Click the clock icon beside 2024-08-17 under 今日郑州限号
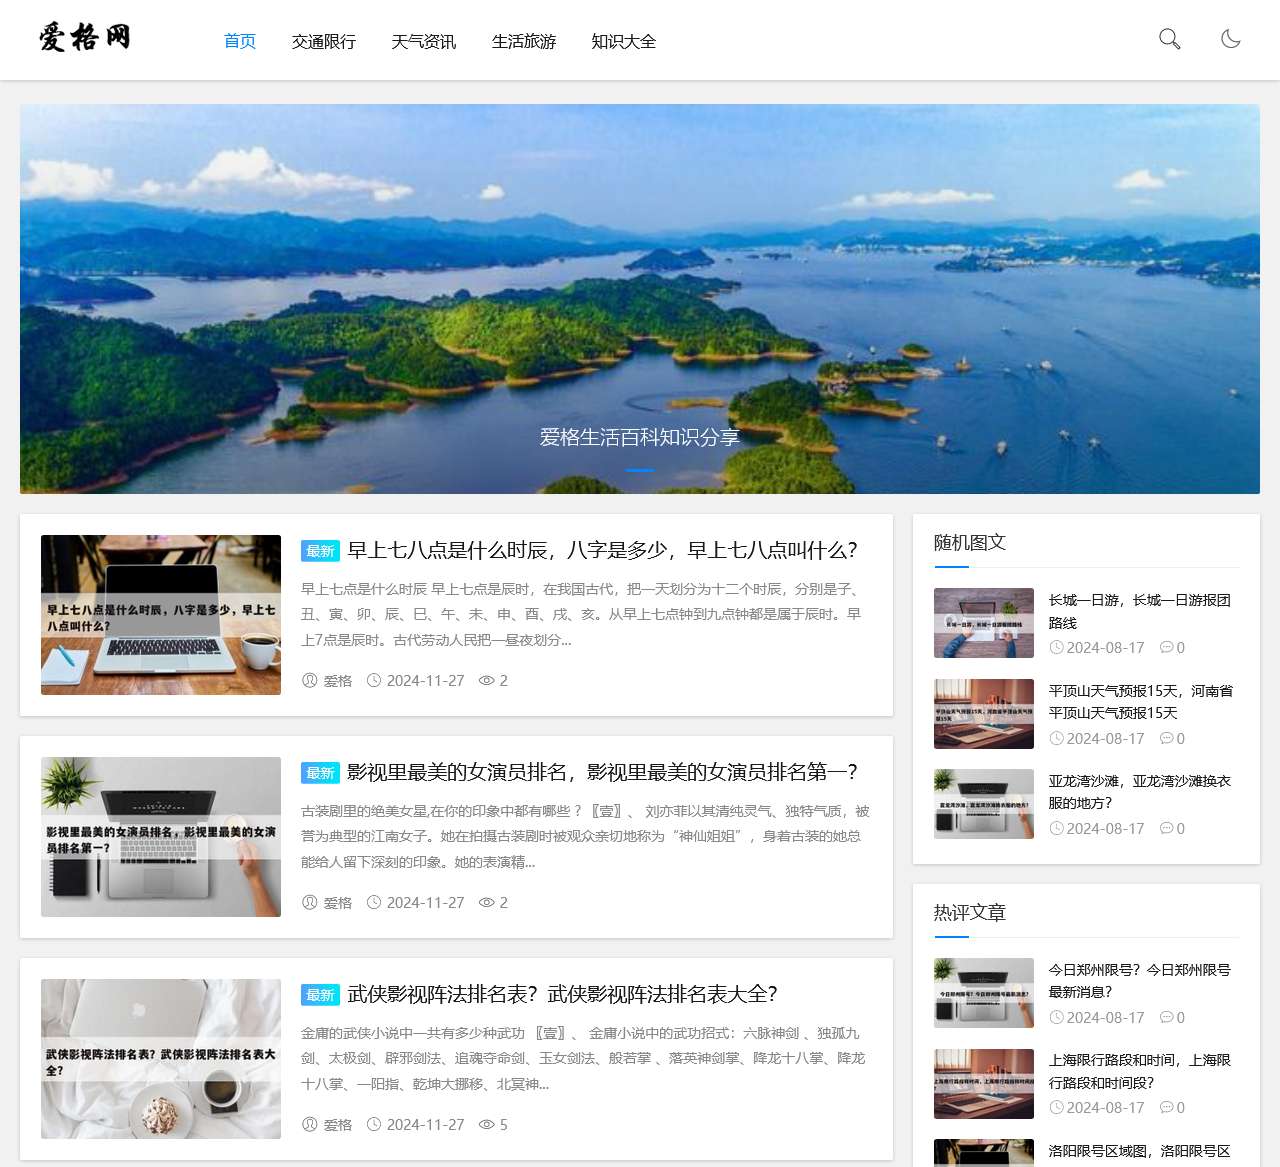Image resolution: width=1280 pixels, height=1167 pixels. tap(1057, 1017)
